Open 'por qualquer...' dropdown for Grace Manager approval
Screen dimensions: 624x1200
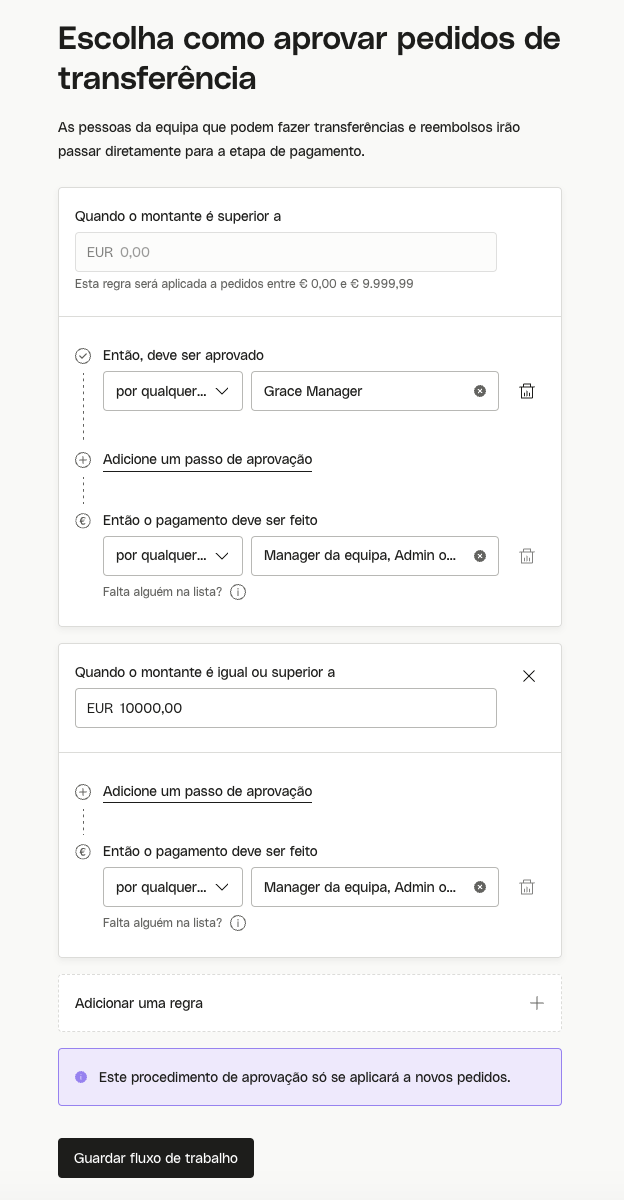point(173,391)
